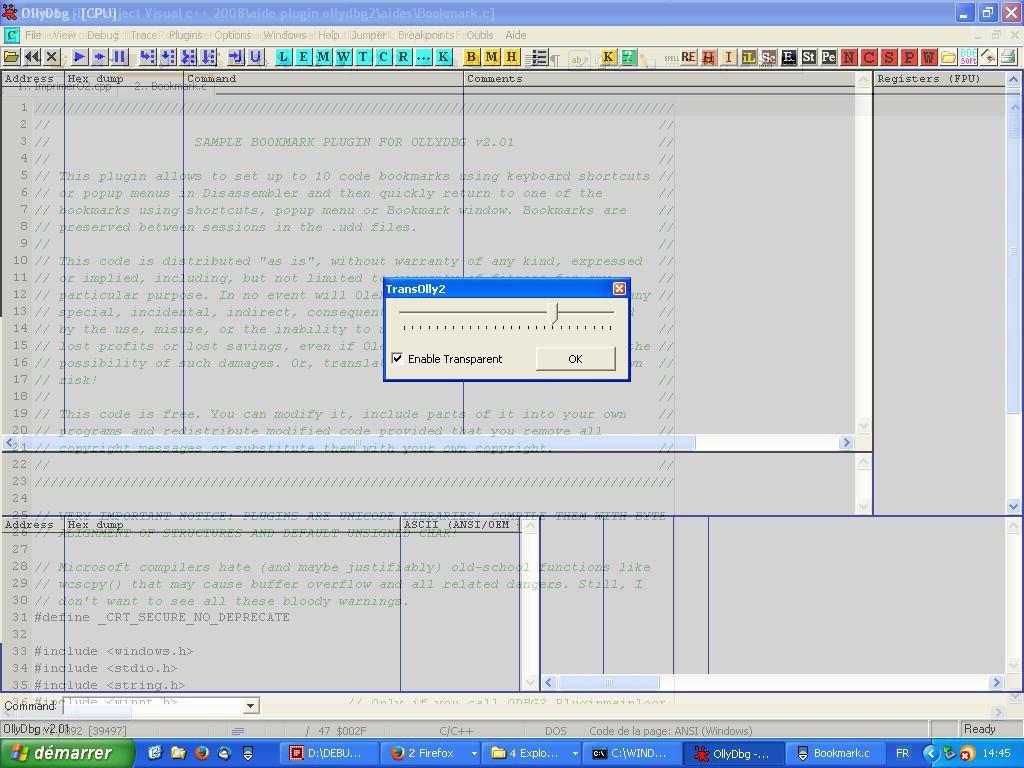
Task: Click the red S toolbar icon
Action: tap(889, 57)
